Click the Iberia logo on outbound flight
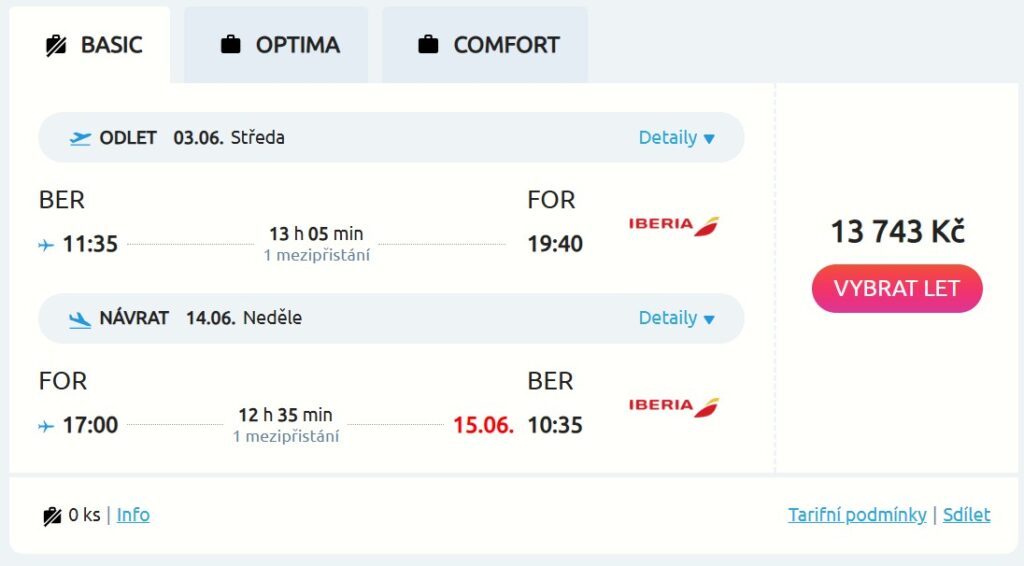1024x566 pixels. tap(673, 225)
